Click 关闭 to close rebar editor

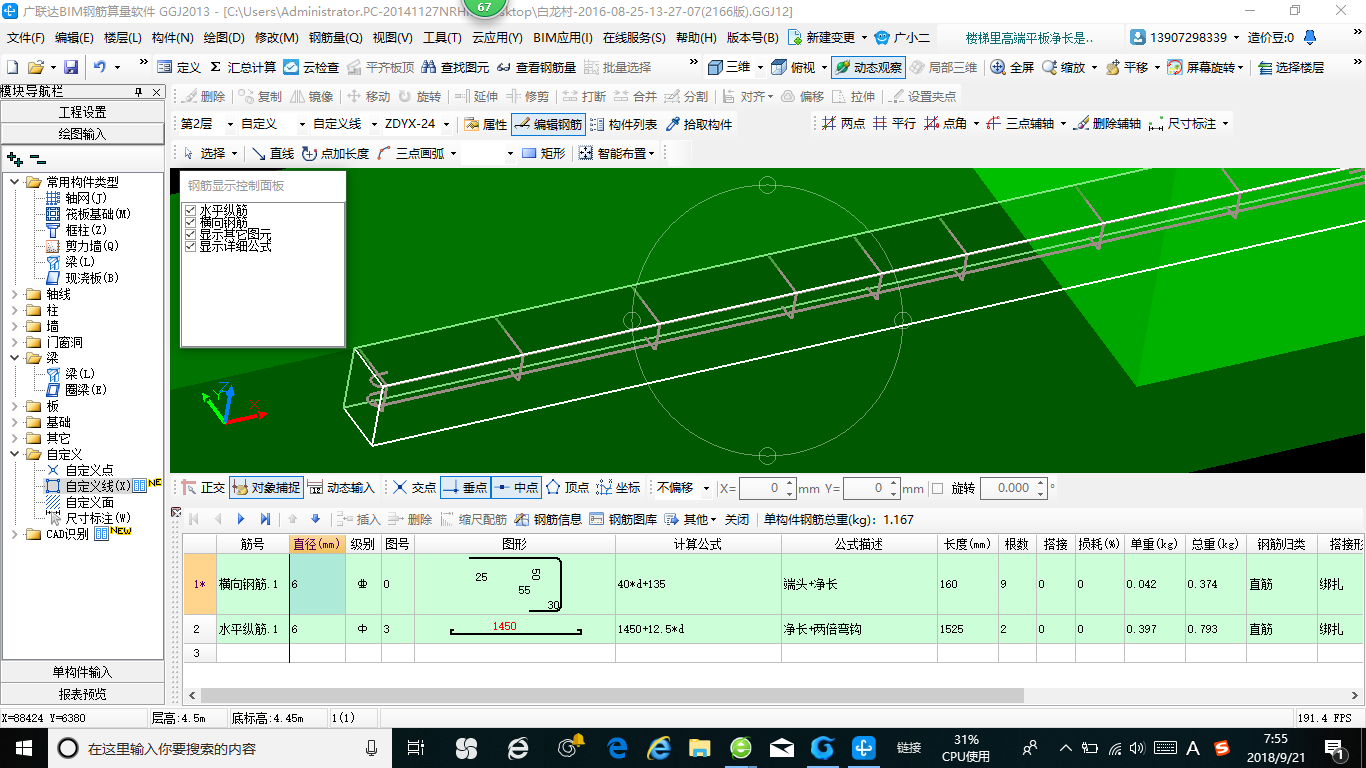(x=737, y=520)
